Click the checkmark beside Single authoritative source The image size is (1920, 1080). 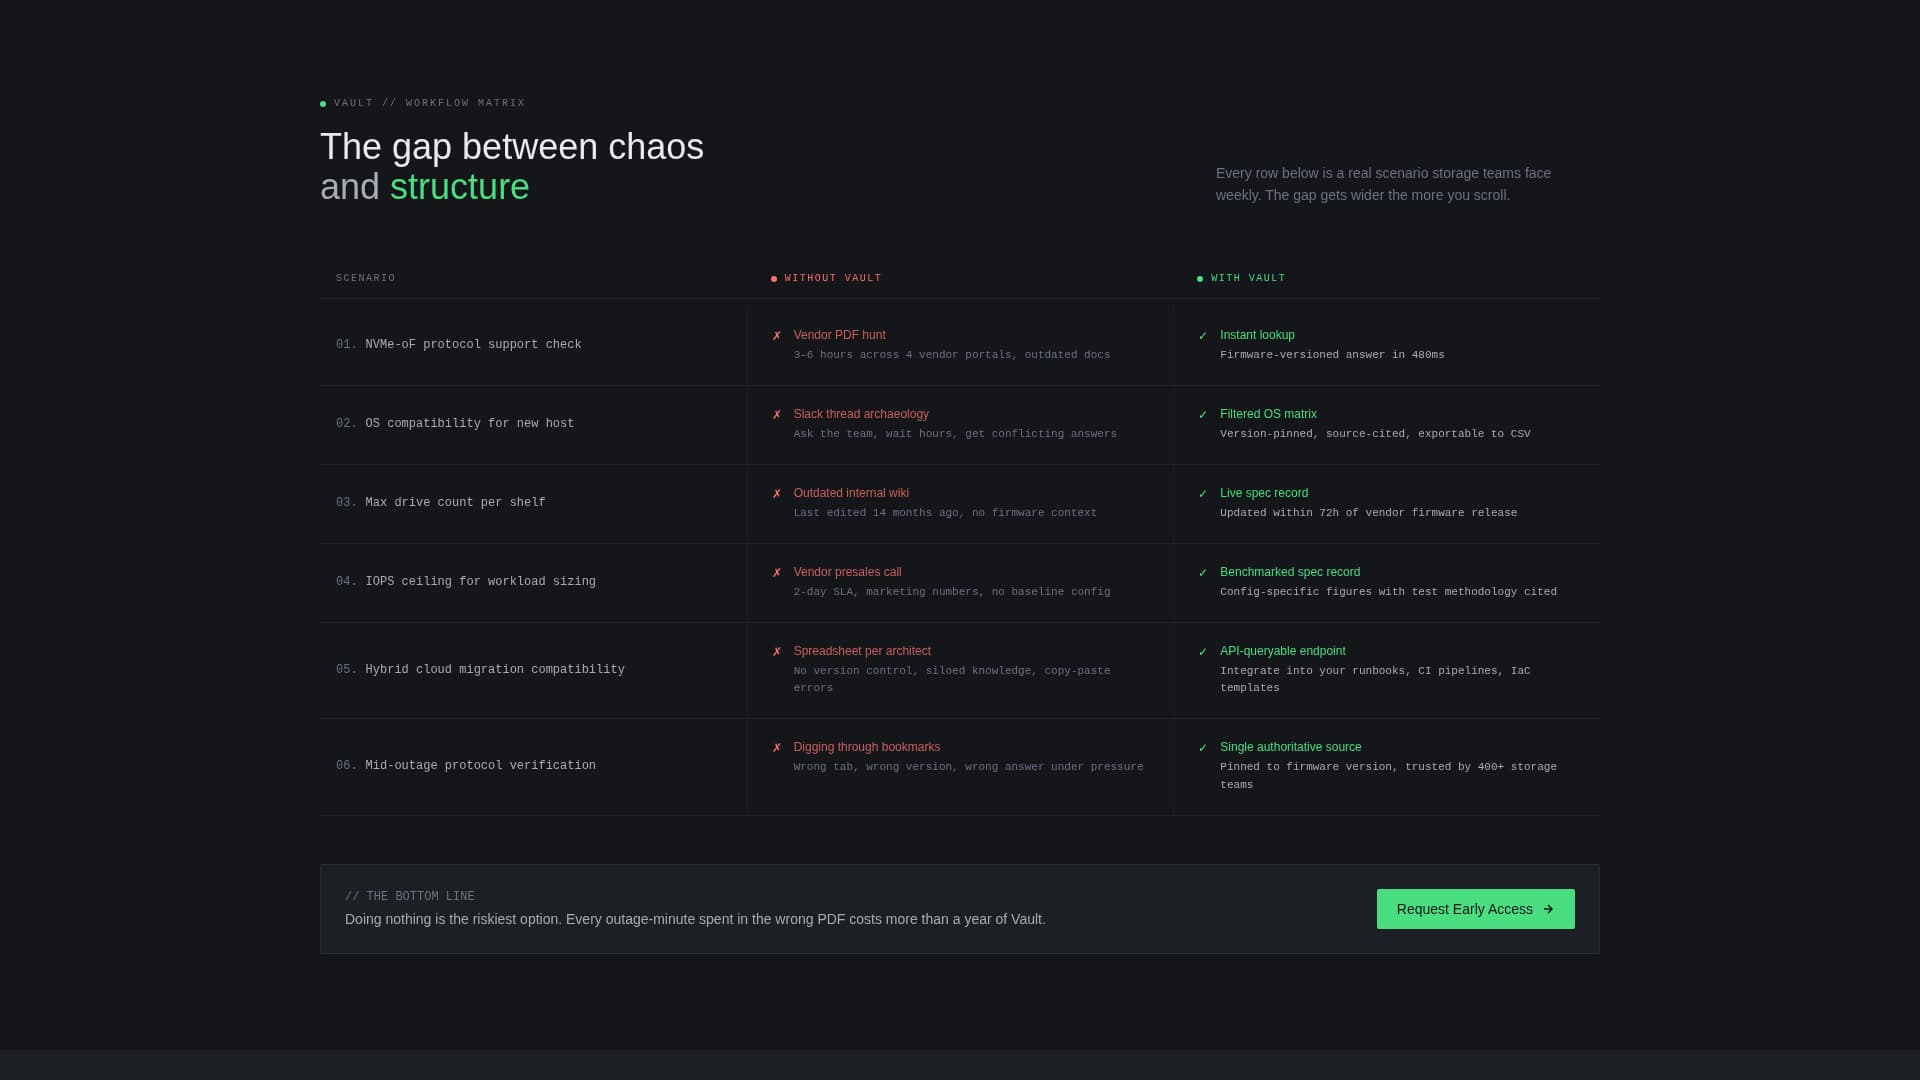[1204, 747]
